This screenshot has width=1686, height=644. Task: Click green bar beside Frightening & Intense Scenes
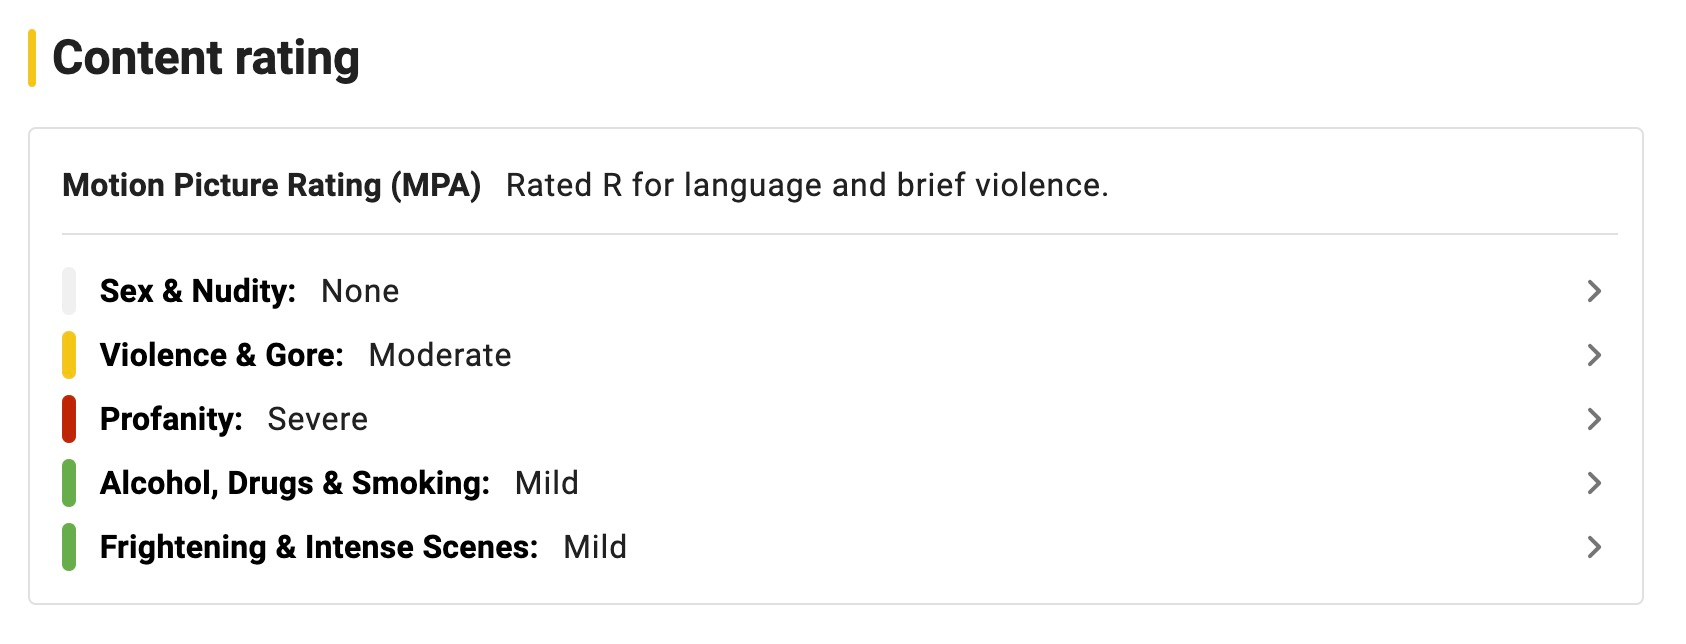coord(69,547)
